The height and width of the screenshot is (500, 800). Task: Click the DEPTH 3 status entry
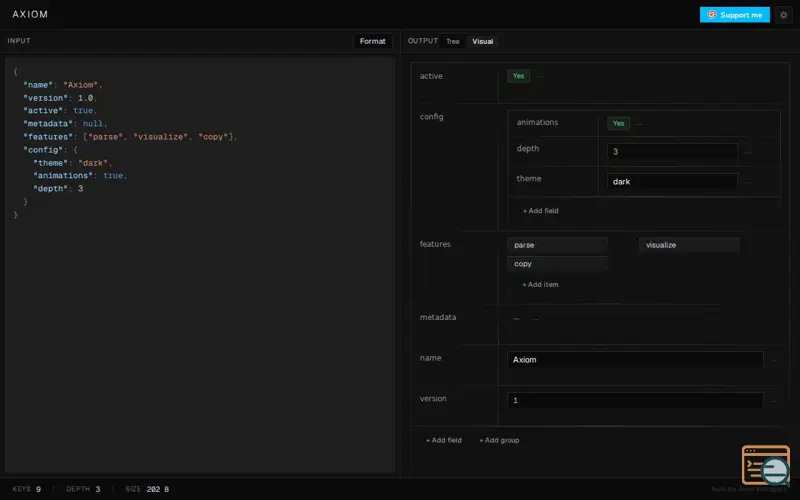(x=83, y=489)
